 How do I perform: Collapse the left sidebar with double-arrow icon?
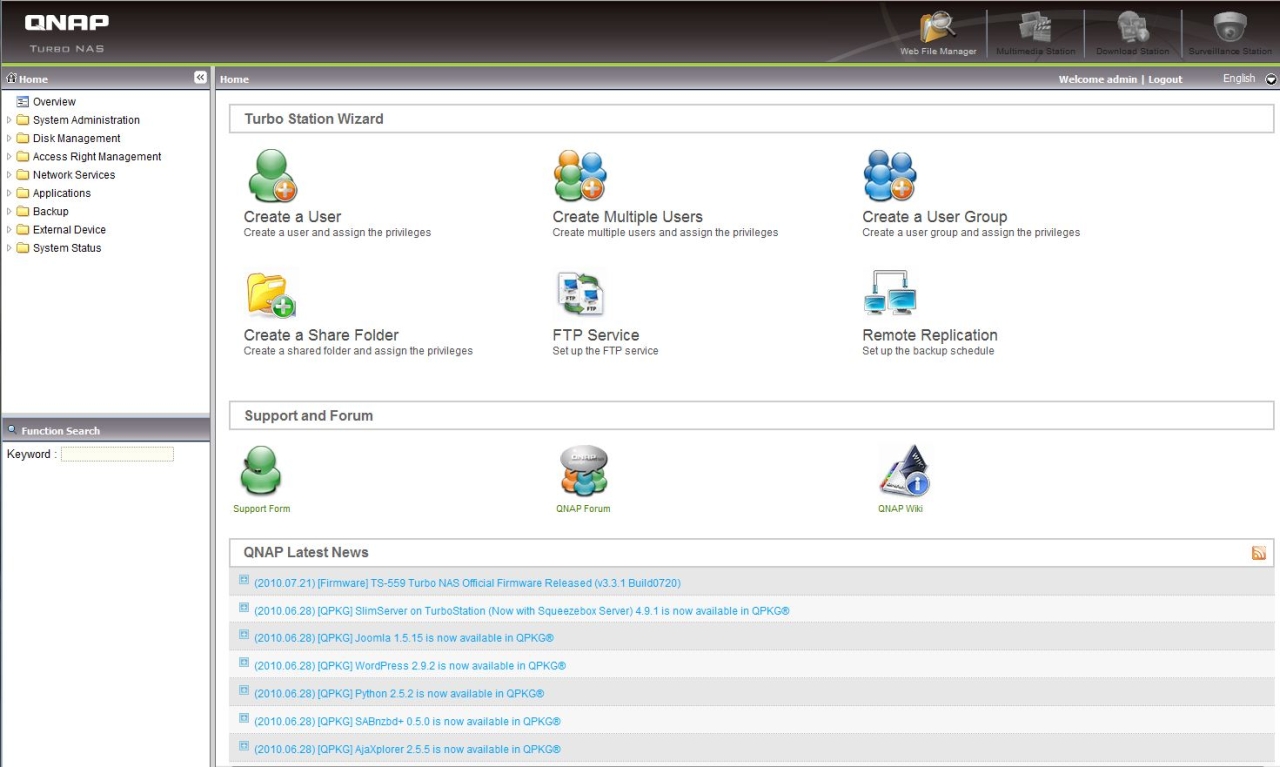[200, 77]
